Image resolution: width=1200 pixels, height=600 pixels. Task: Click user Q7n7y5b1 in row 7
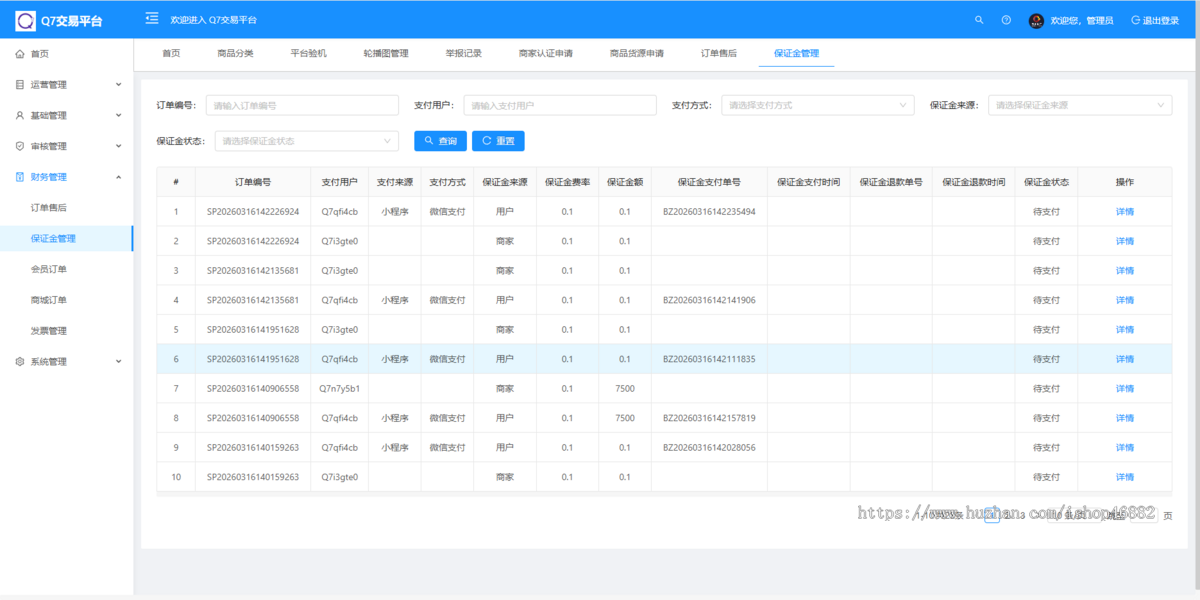pos(340,389)
